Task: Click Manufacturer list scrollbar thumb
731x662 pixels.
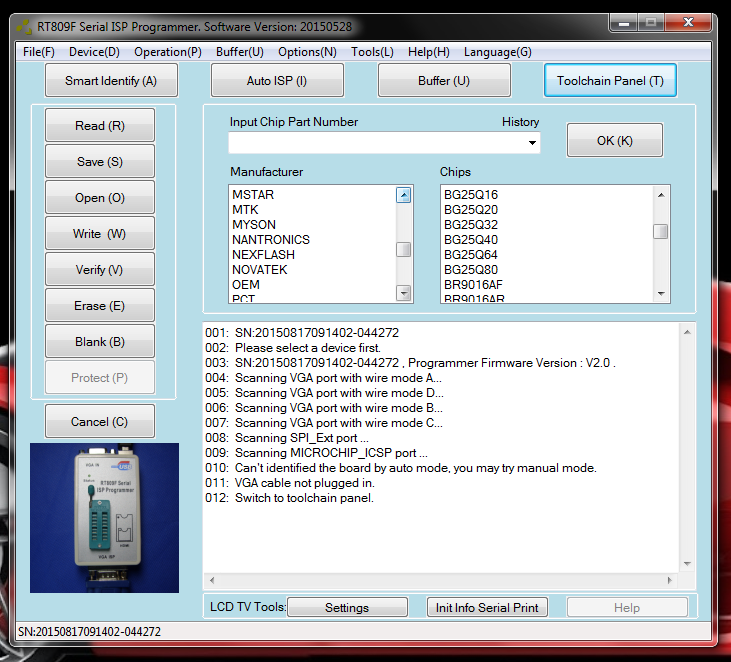Action: pos(403,249)
